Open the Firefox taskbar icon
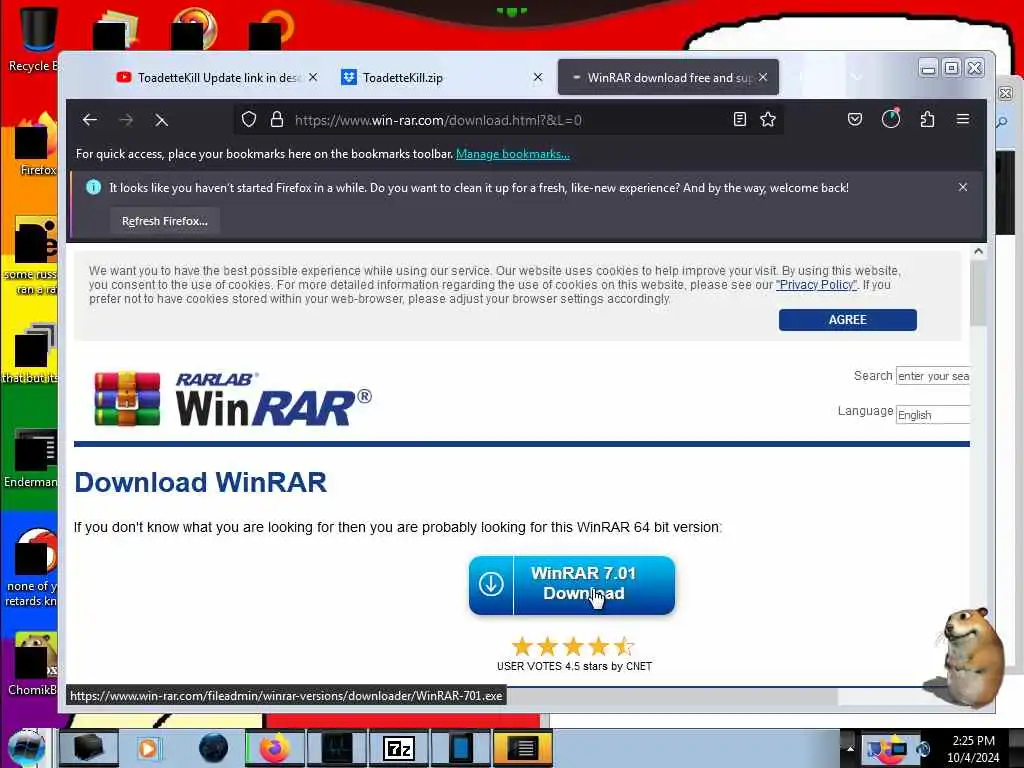Screen dimensions: 1024x768 click(x=275, y=748)
